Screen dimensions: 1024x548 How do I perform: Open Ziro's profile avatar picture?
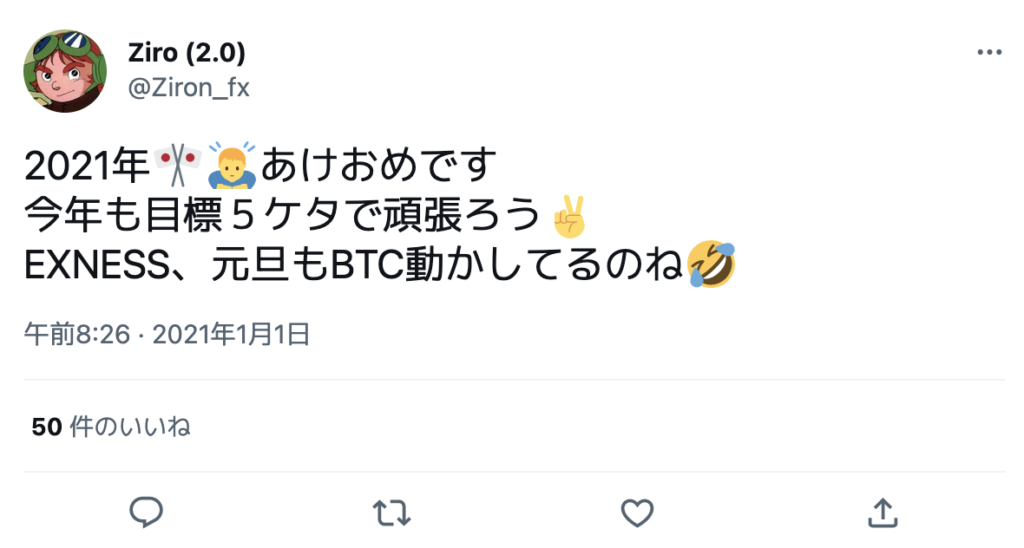tap(65, 71)
